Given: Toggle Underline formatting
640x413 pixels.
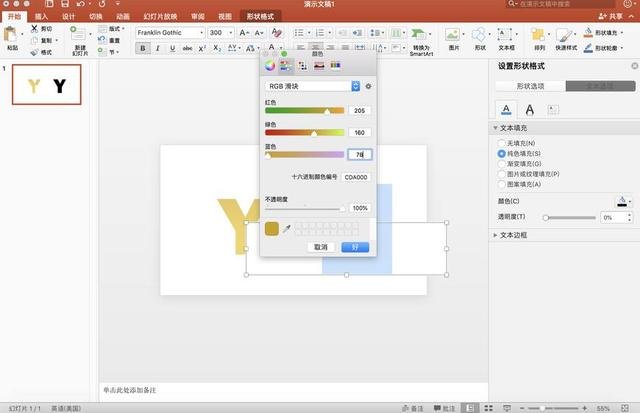Looking at the screenshot, I should click(x=173, y=48).
